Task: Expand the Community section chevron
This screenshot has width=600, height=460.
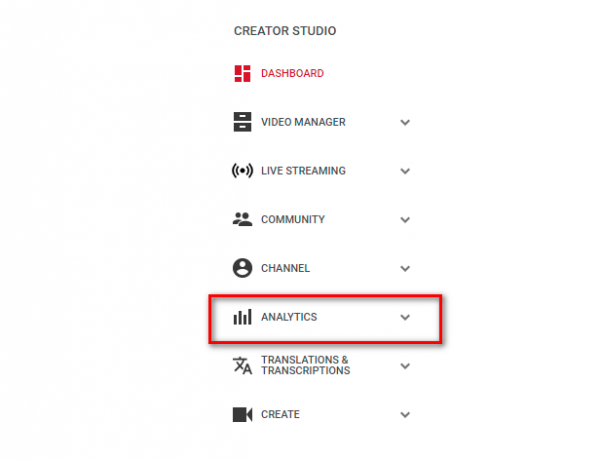Action: 405,220
